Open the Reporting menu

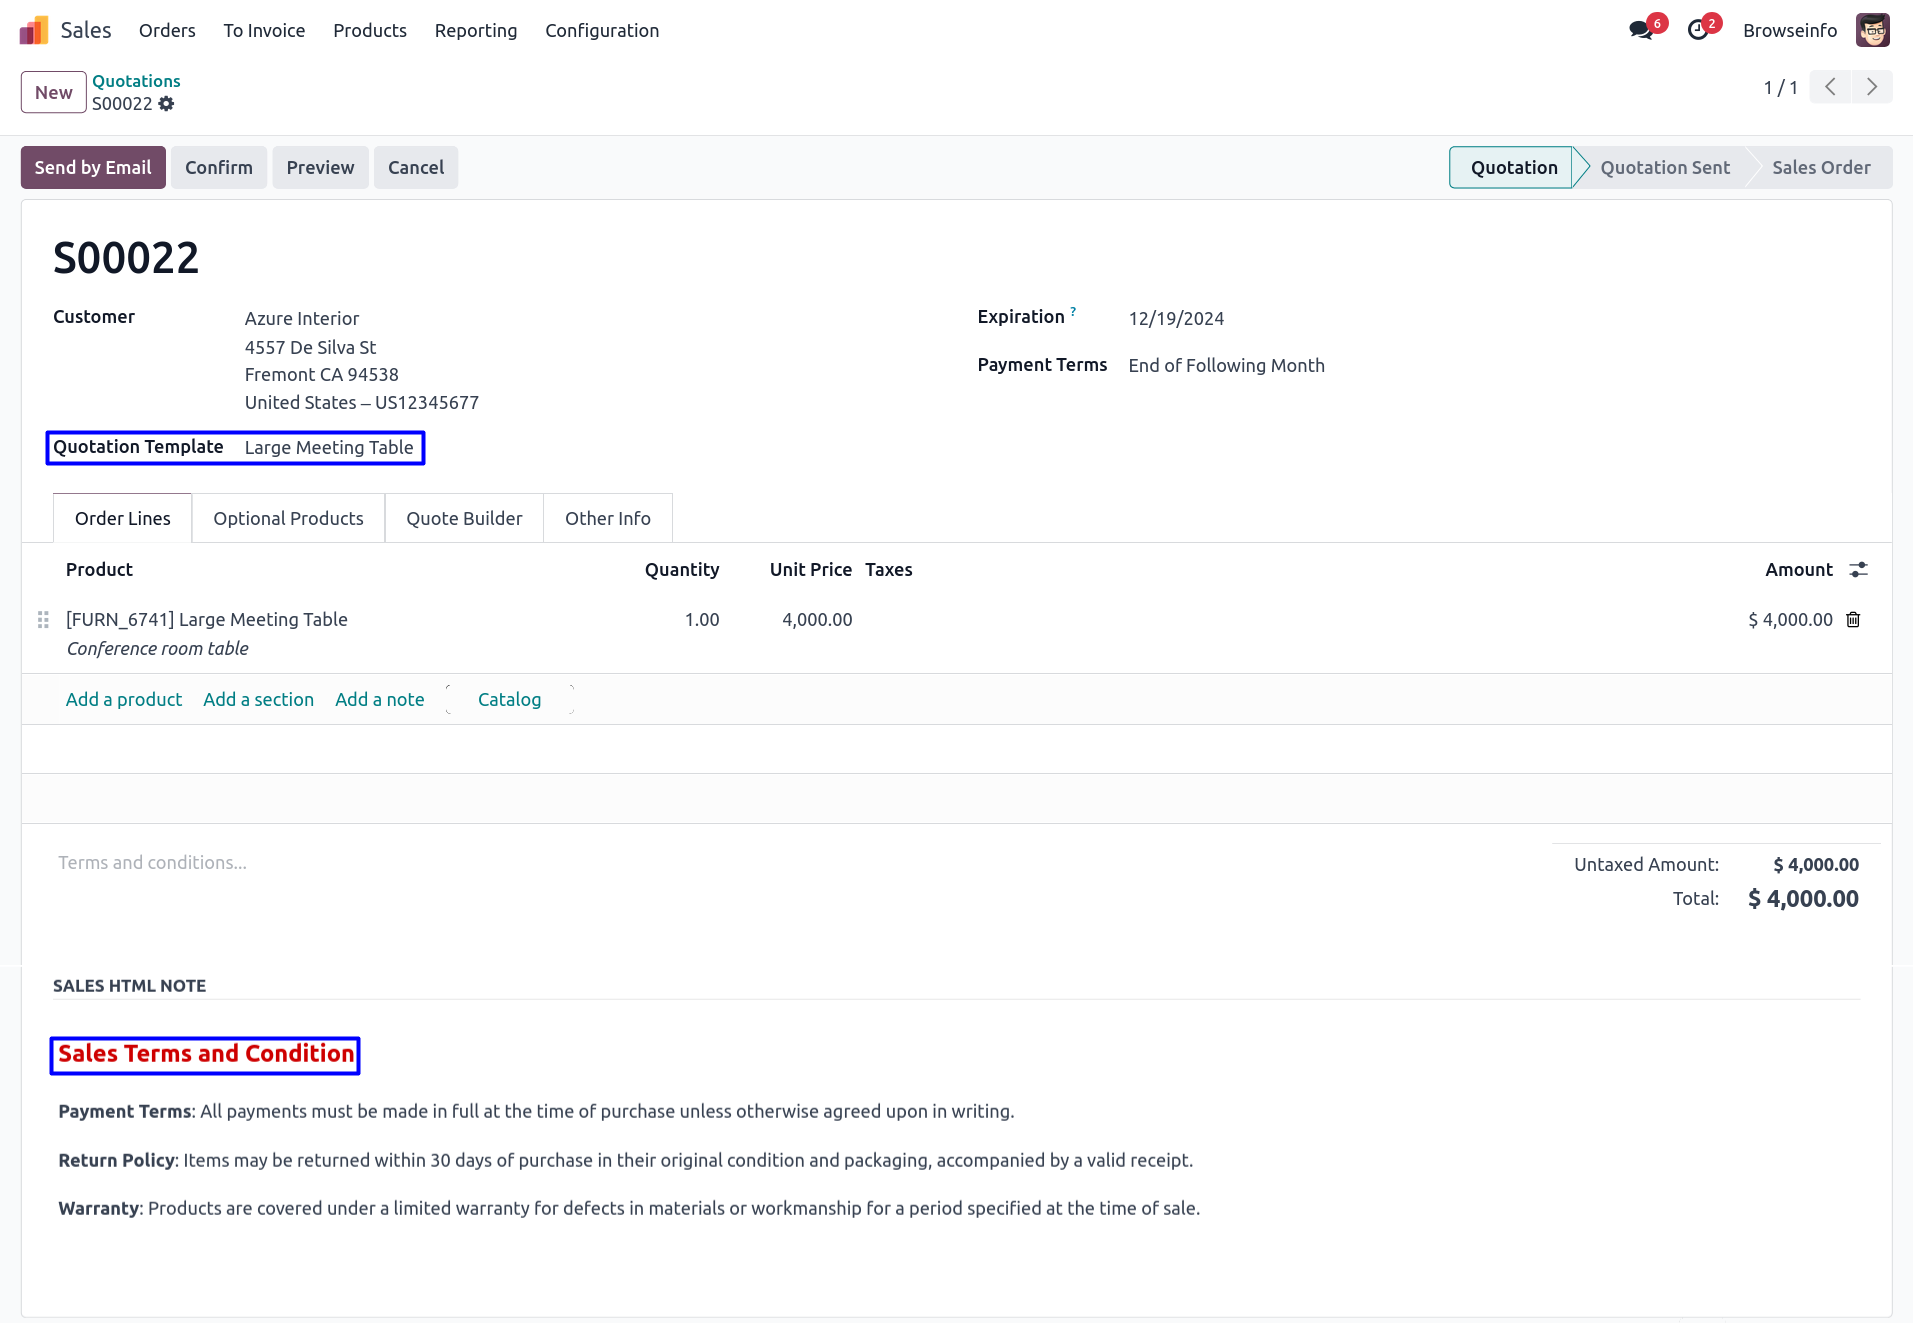(x=475, y=31)
